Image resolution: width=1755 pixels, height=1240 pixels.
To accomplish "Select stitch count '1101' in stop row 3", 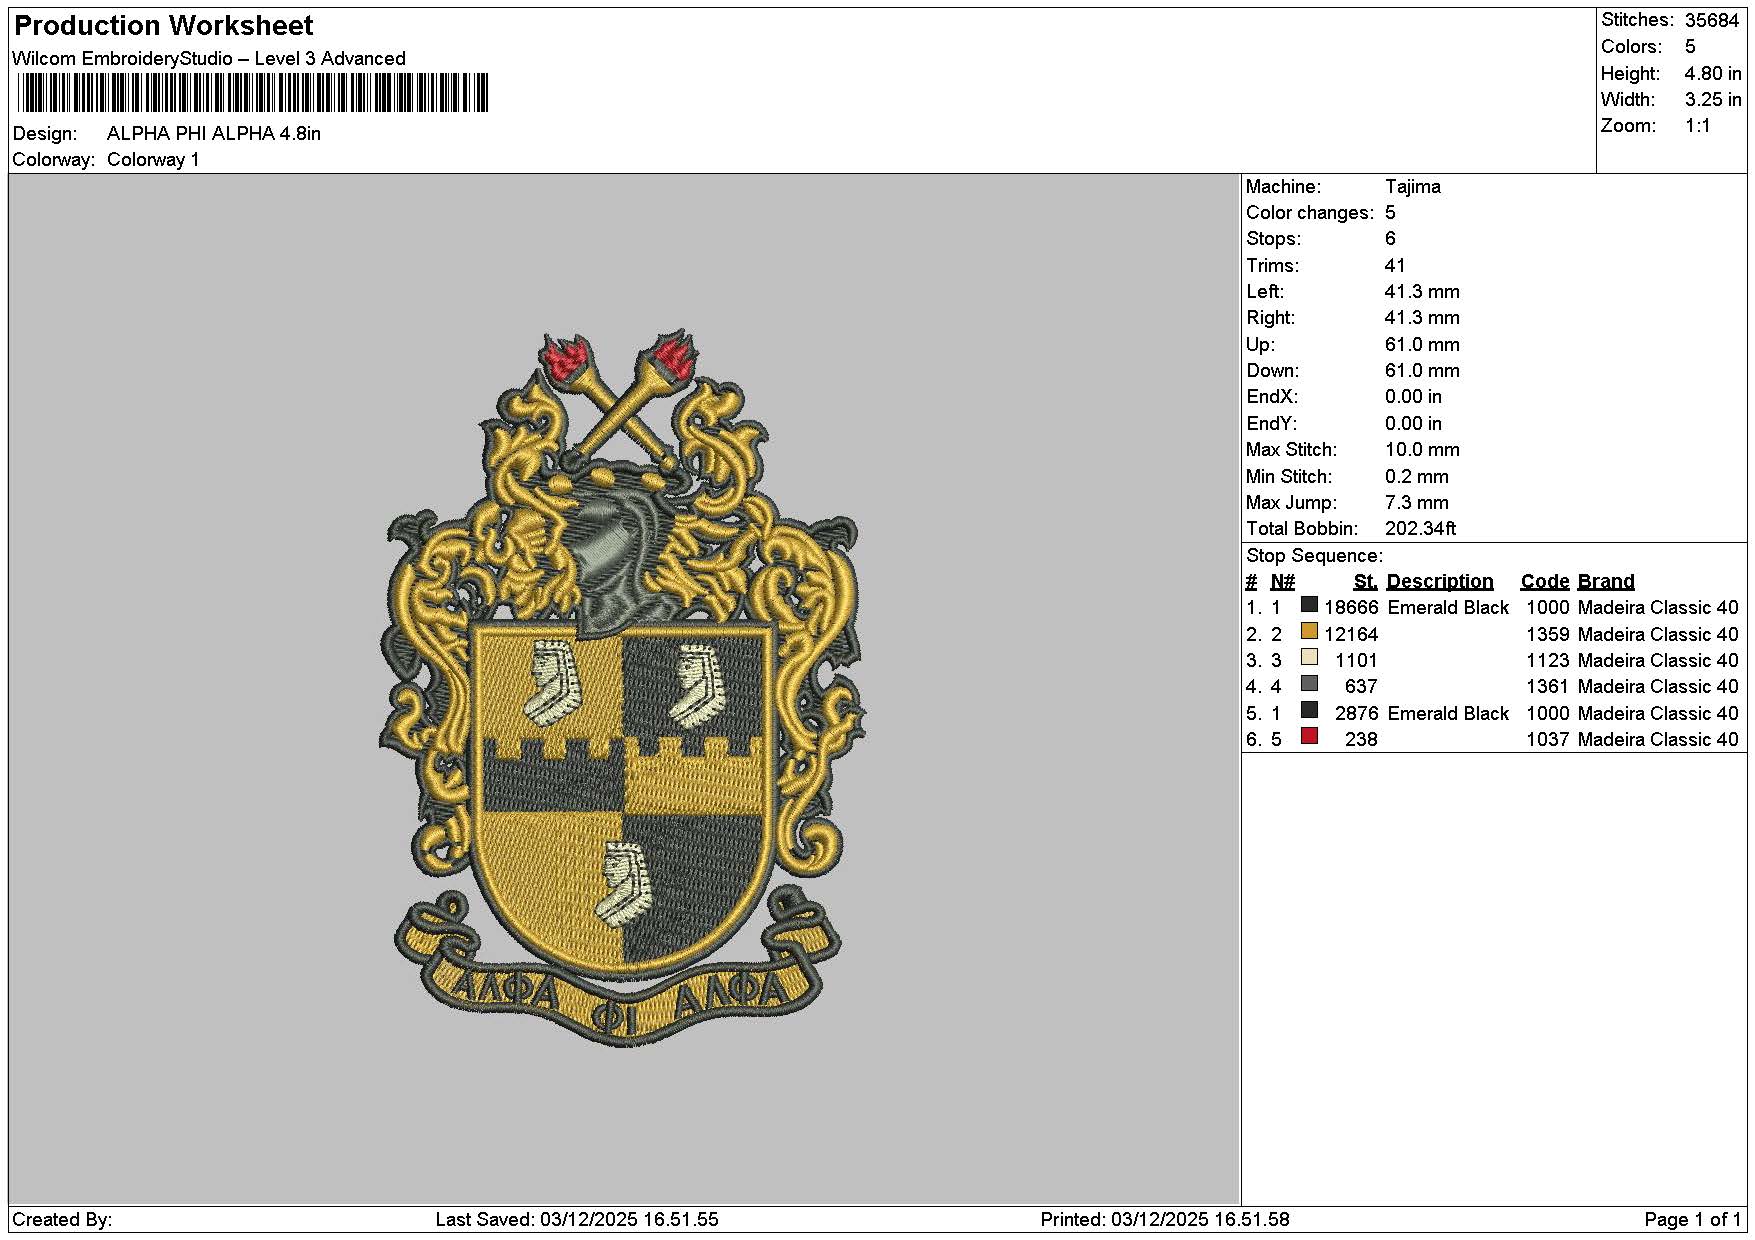I will [x=1356, y=661].
